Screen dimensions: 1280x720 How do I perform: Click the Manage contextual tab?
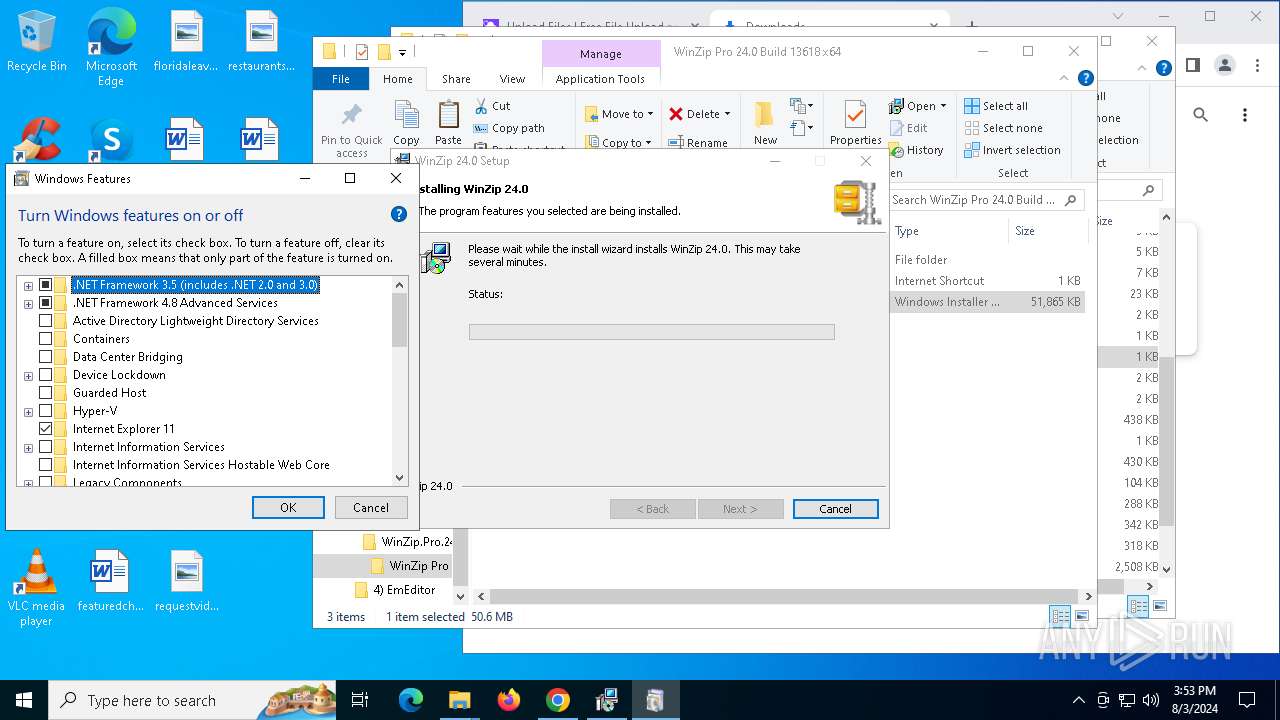601,54
